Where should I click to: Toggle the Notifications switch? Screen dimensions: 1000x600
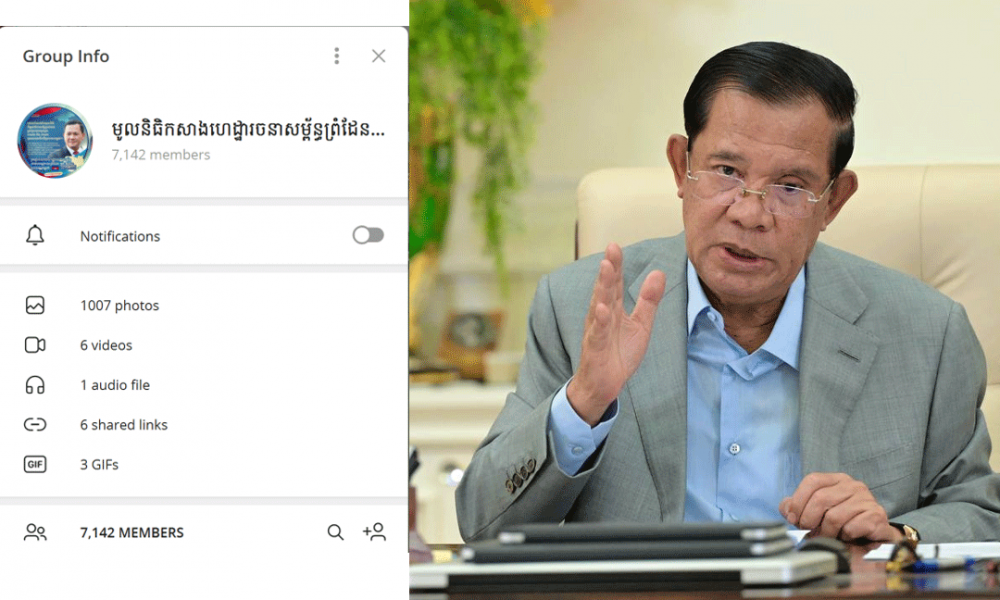tap(368, 235)
